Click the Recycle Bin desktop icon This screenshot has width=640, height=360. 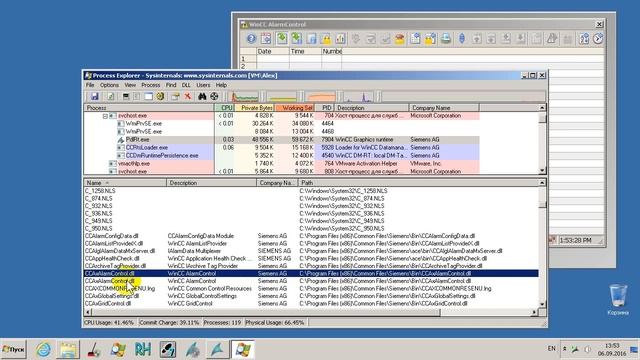pos(618,300)
